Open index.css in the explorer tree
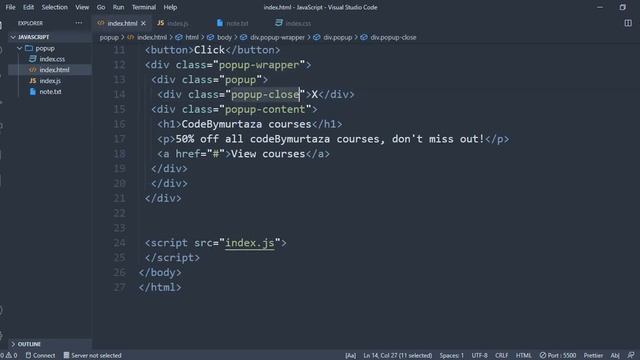The height and width of the screenshot is (360, 640). click(x=52, y=59)
